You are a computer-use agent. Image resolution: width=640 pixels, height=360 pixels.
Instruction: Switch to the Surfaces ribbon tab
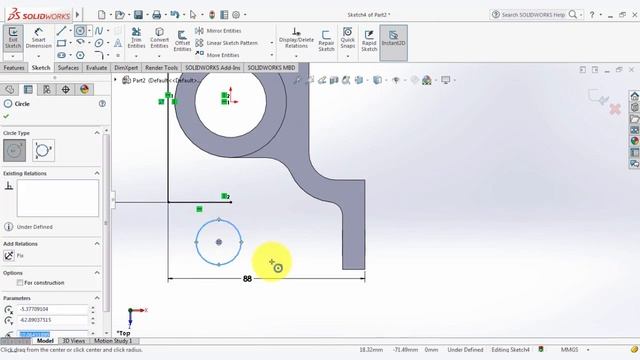68,68
